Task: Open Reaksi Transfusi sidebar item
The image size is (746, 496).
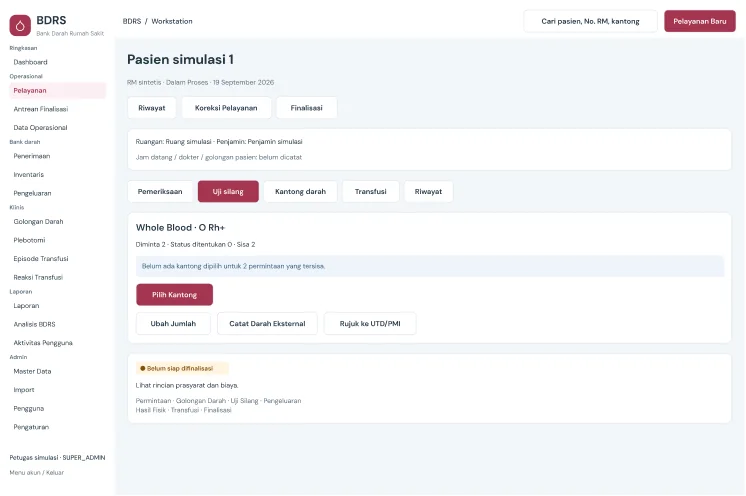Action: point(38,277)
